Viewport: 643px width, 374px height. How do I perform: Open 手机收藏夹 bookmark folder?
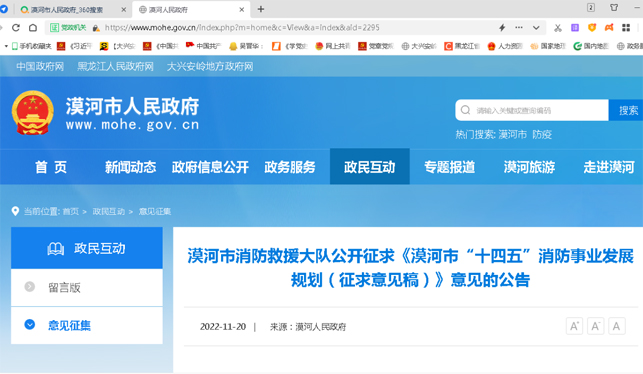pos(32,46)
